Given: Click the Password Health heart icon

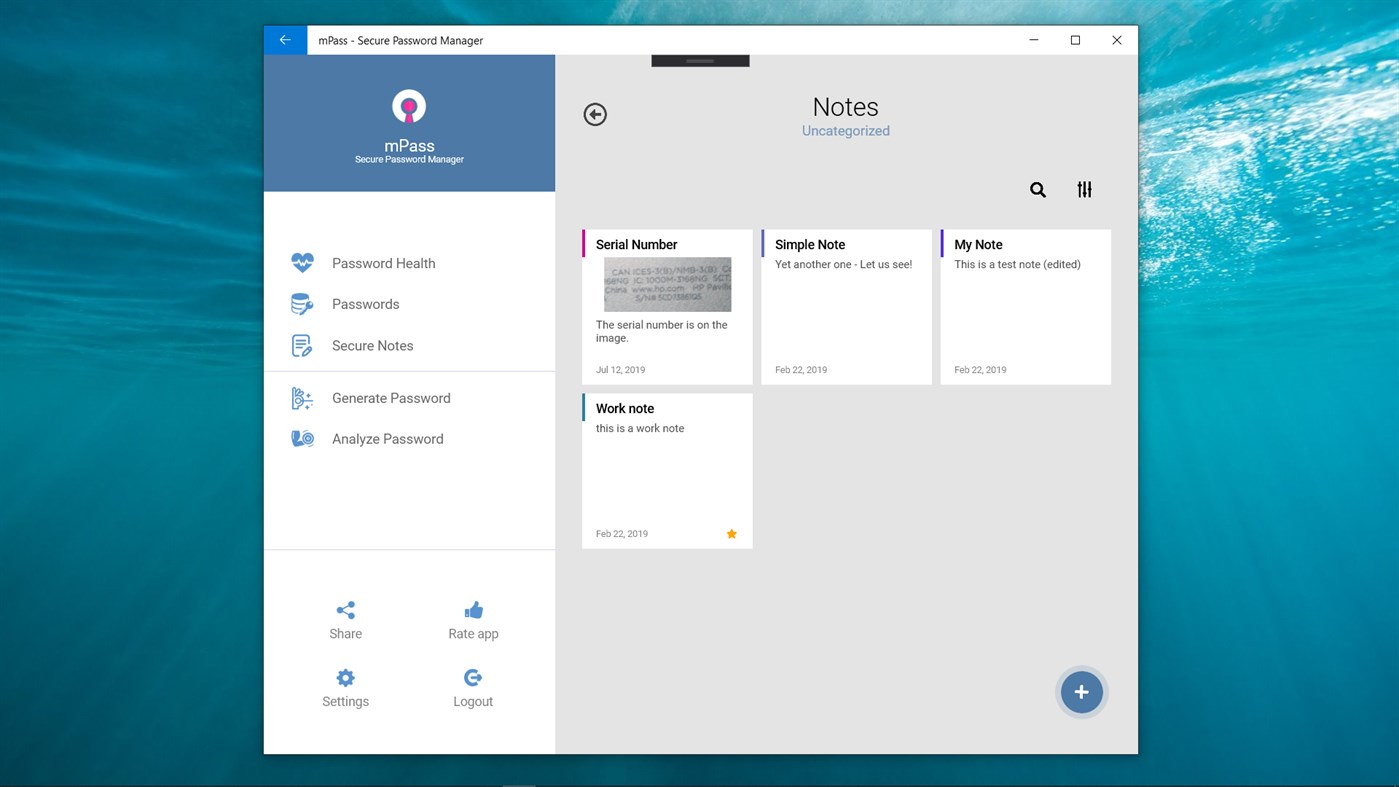Looking at the screenshot, I should pyautogui.click(x=302, y=263).
